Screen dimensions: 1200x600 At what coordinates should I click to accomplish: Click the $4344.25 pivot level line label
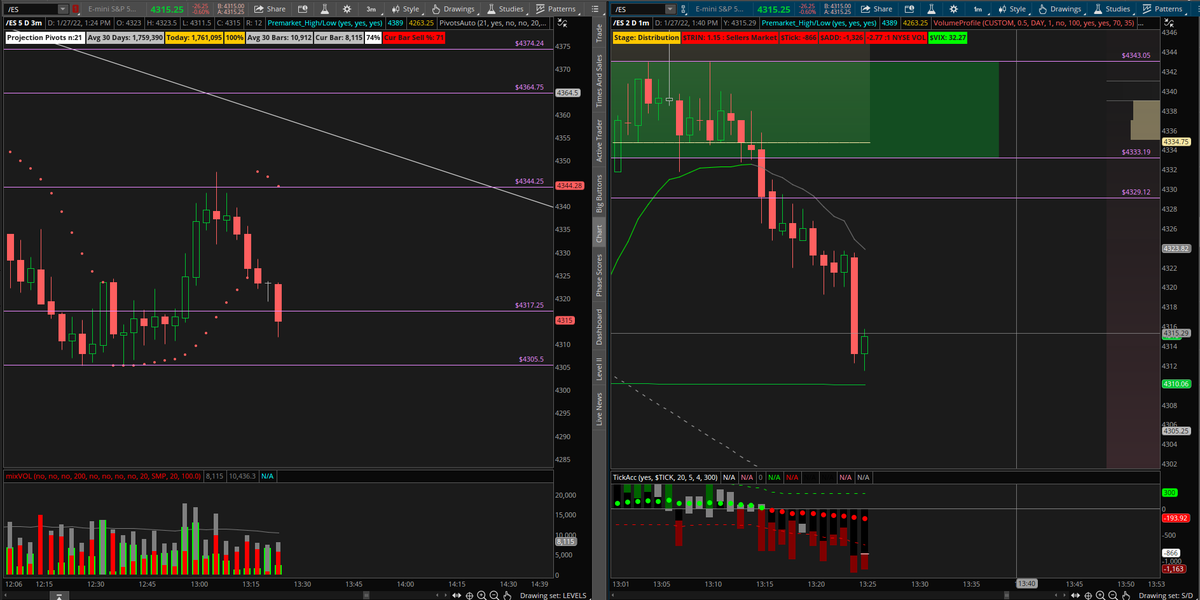coord(529,181)
